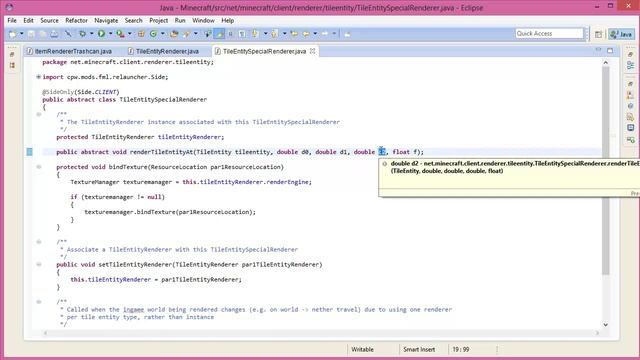Viewport: 640px width, 360px height.
Task: Launch Debug with the bug icon
Action: point(82,34)
